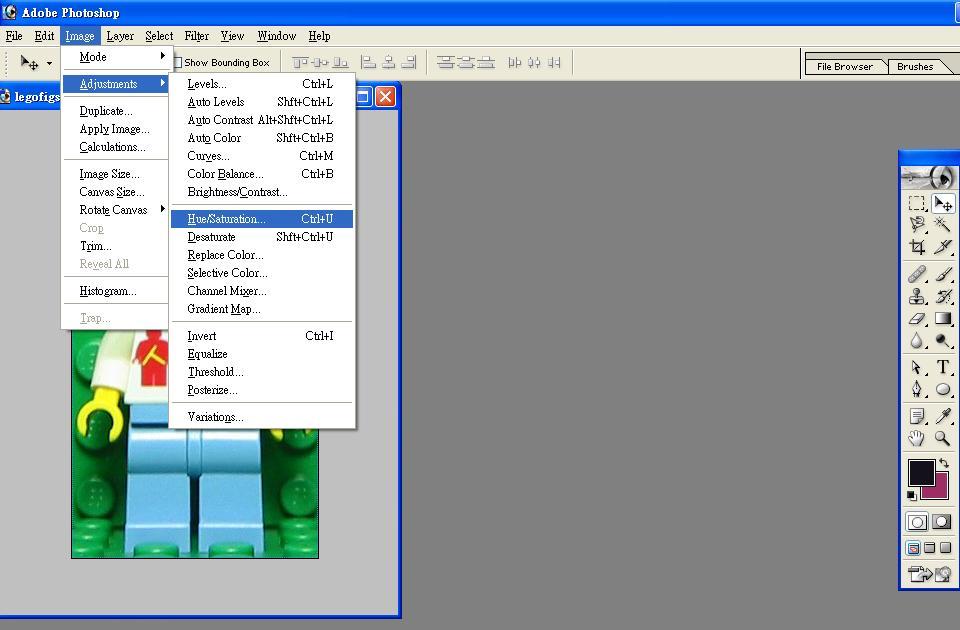Select the History Brush tool
The image size is (960, 630).
coord(943,296)
